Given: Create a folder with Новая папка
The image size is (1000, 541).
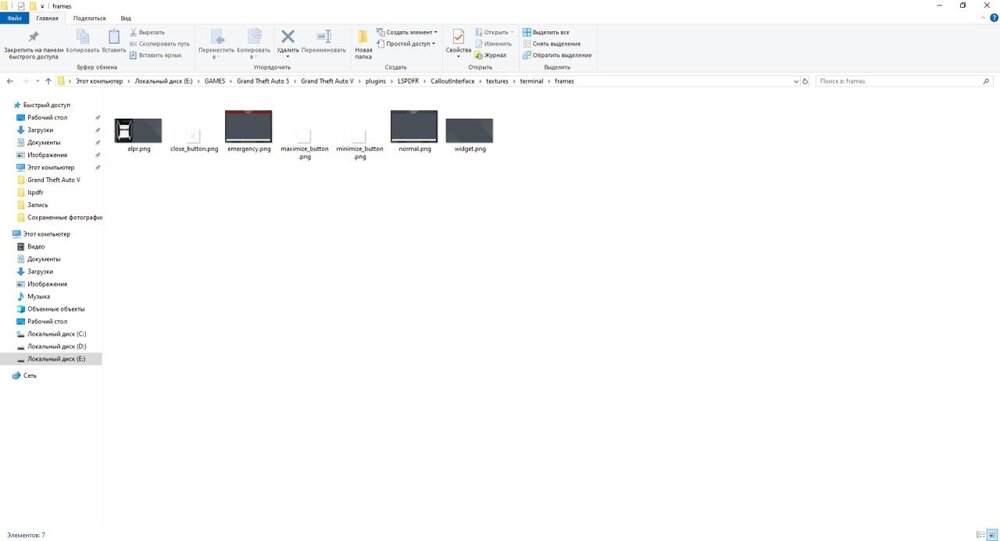Looking at the screenshot, I should [363, 43].
